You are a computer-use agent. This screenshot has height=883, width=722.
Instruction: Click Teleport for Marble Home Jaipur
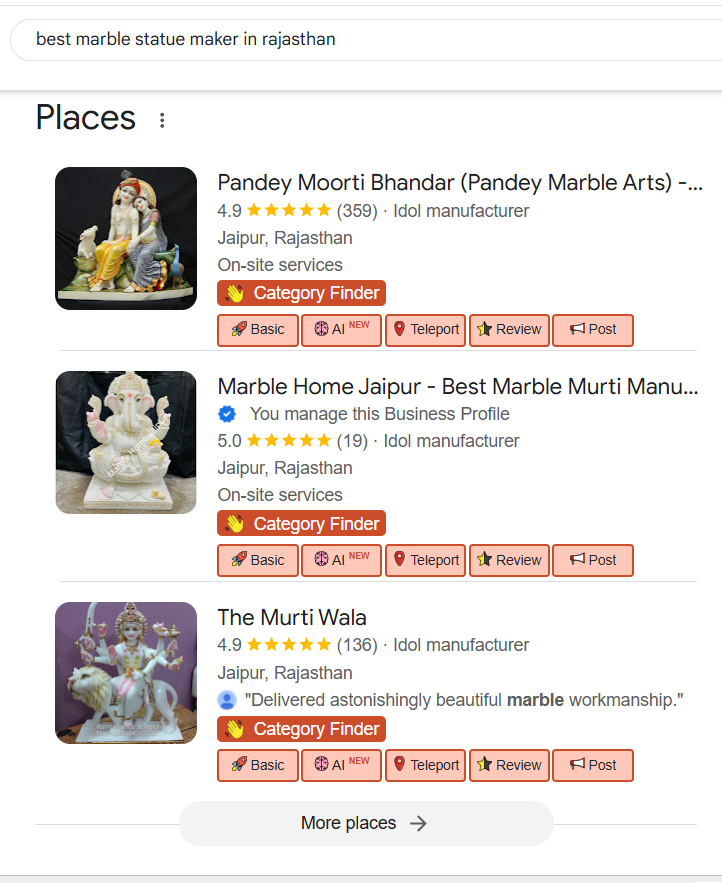tap(425, 561)
